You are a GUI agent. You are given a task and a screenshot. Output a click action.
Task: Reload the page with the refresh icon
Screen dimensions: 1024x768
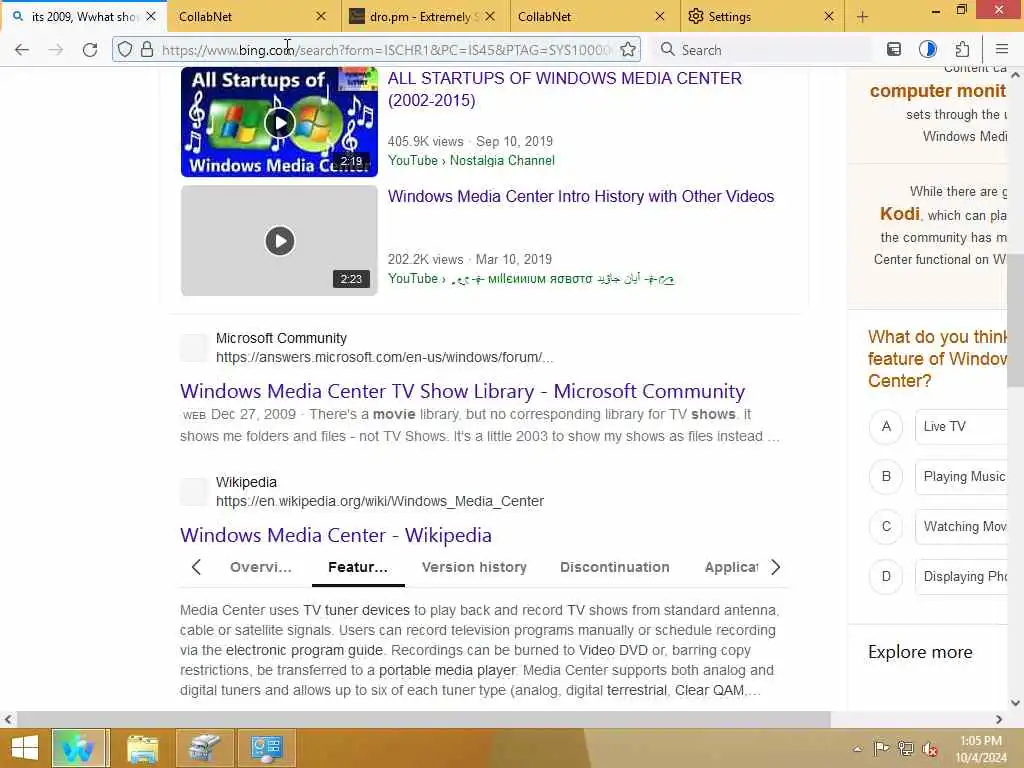[x=90, y=50]
